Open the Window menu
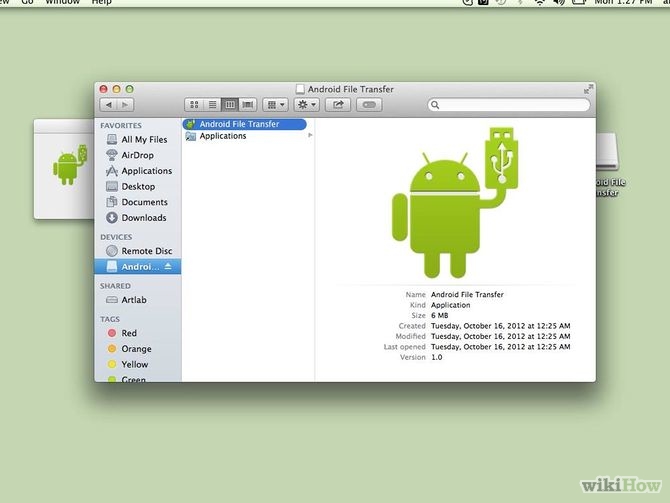 [62, 2]
